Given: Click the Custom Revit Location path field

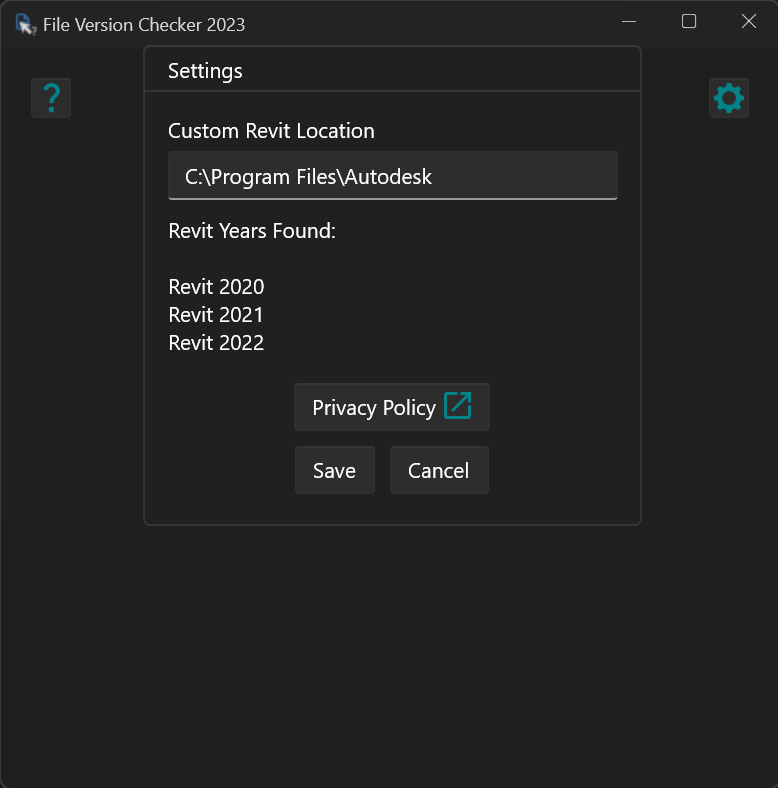Looking at the screenshot, I should [393, 175].
